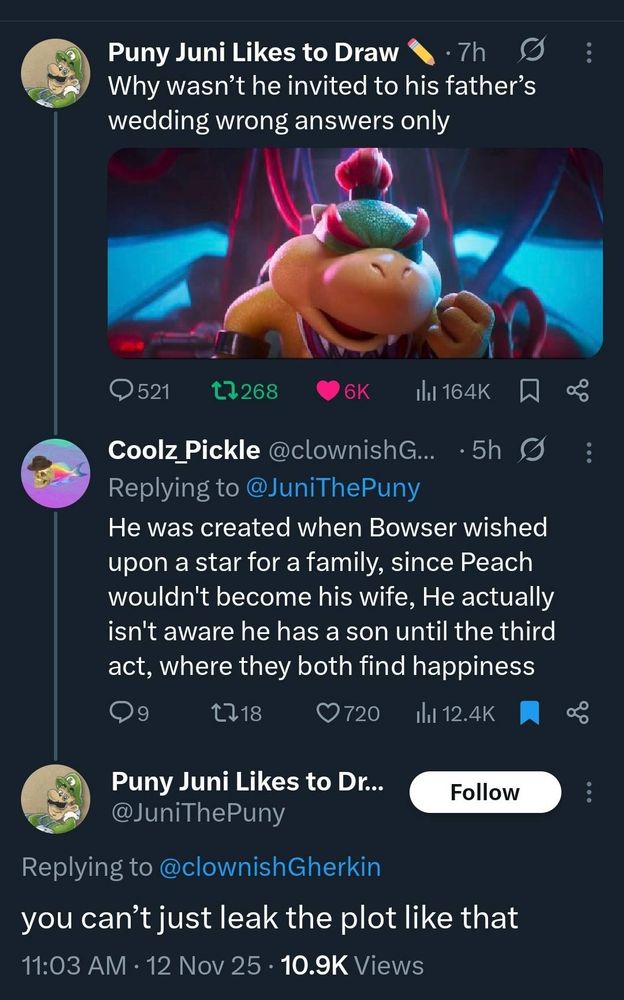Open more options for the original post
Image resolution: width=624 pixels, height=1000 pixels.
[x=588, y=52]
